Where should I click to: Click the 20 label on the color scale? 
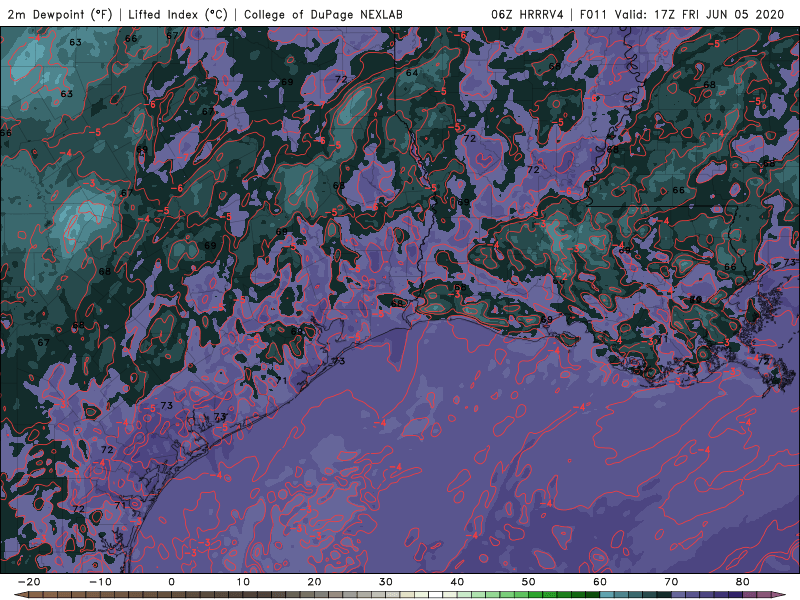pyautogui.click(x=314, y=582)
